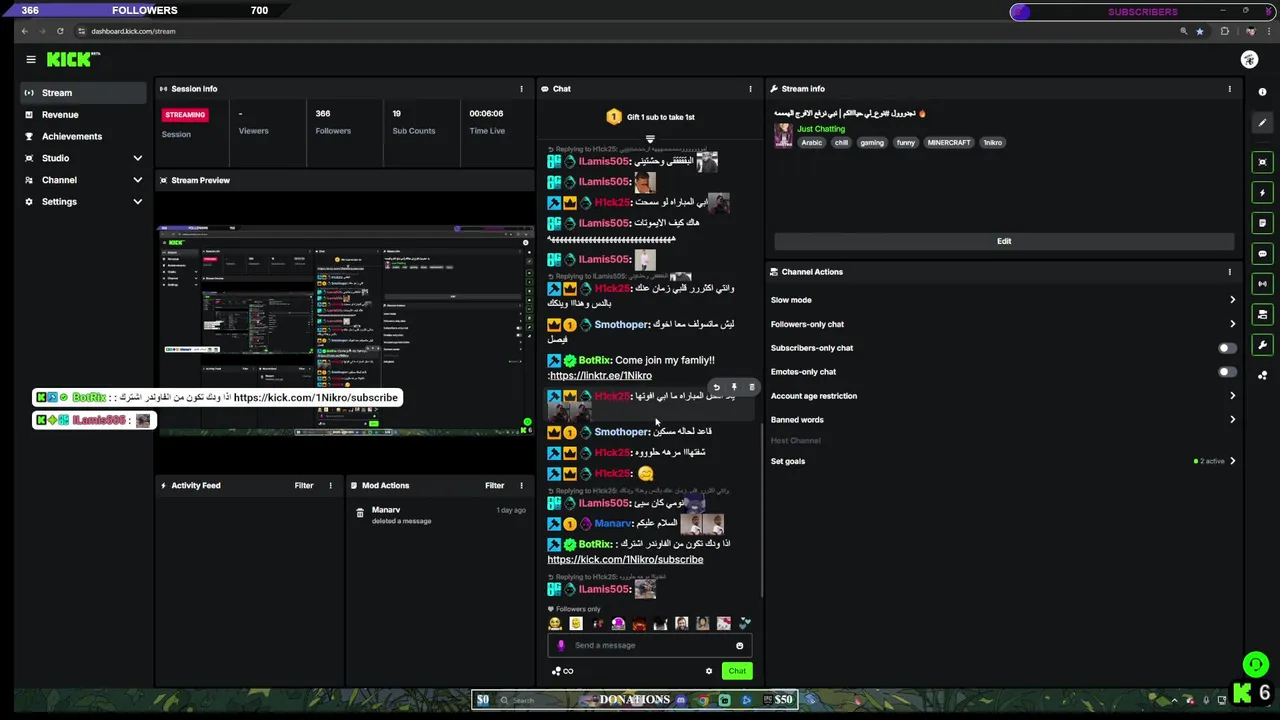This screenshot has width=1280, height=720.
Task: Toggle the stream preview panel icon in right sidebar
Action: click(1263, 162)
